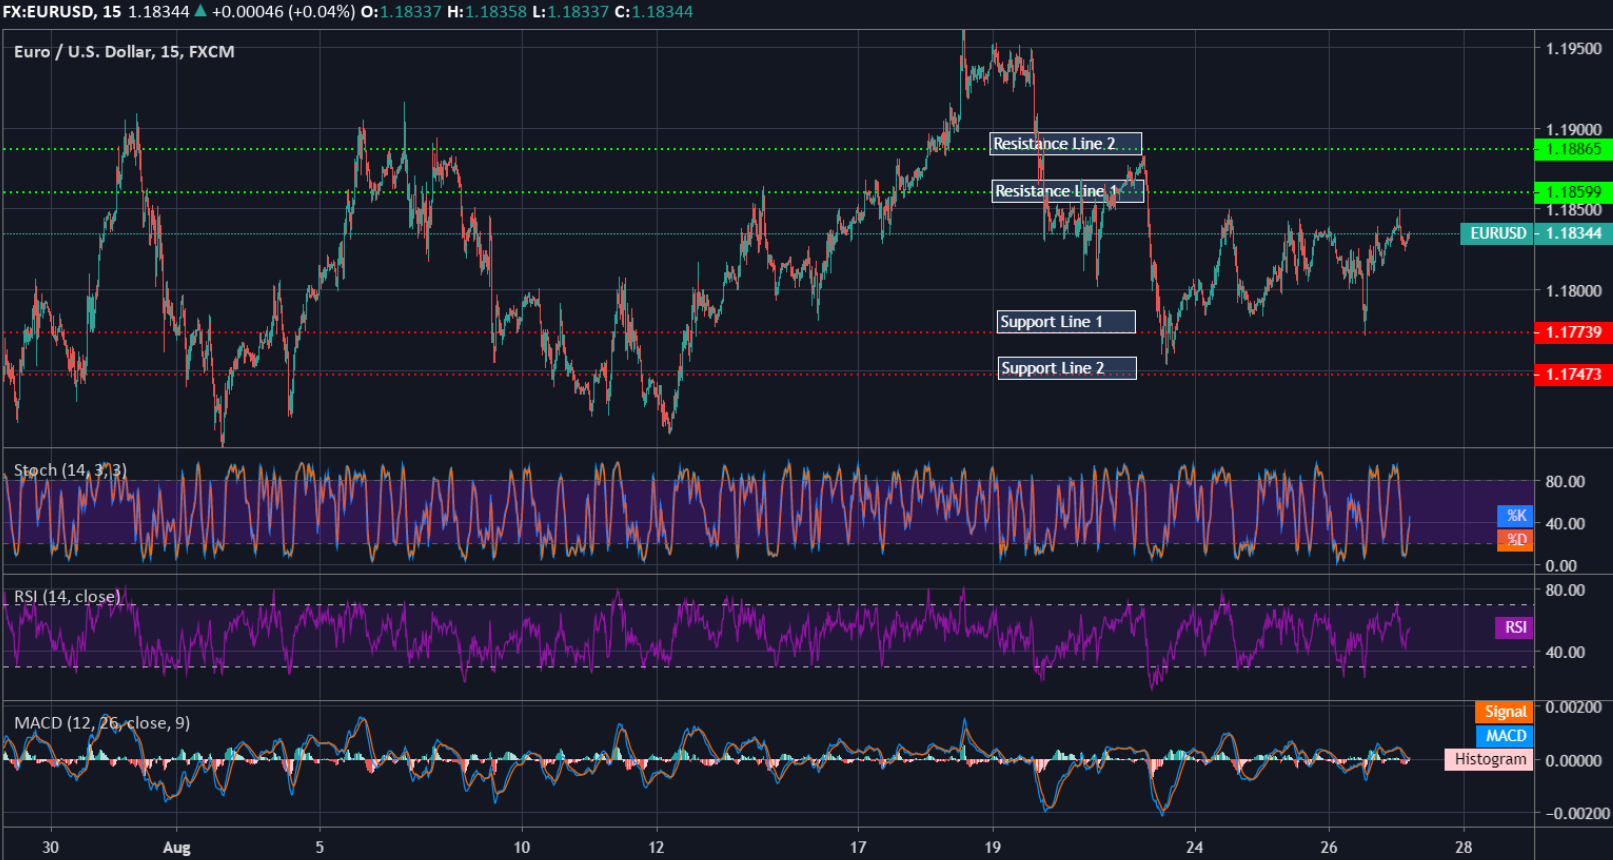The image size is (1613, 860).
Task: Click the 1.18000 price axis value
Action: [1574, 292]
